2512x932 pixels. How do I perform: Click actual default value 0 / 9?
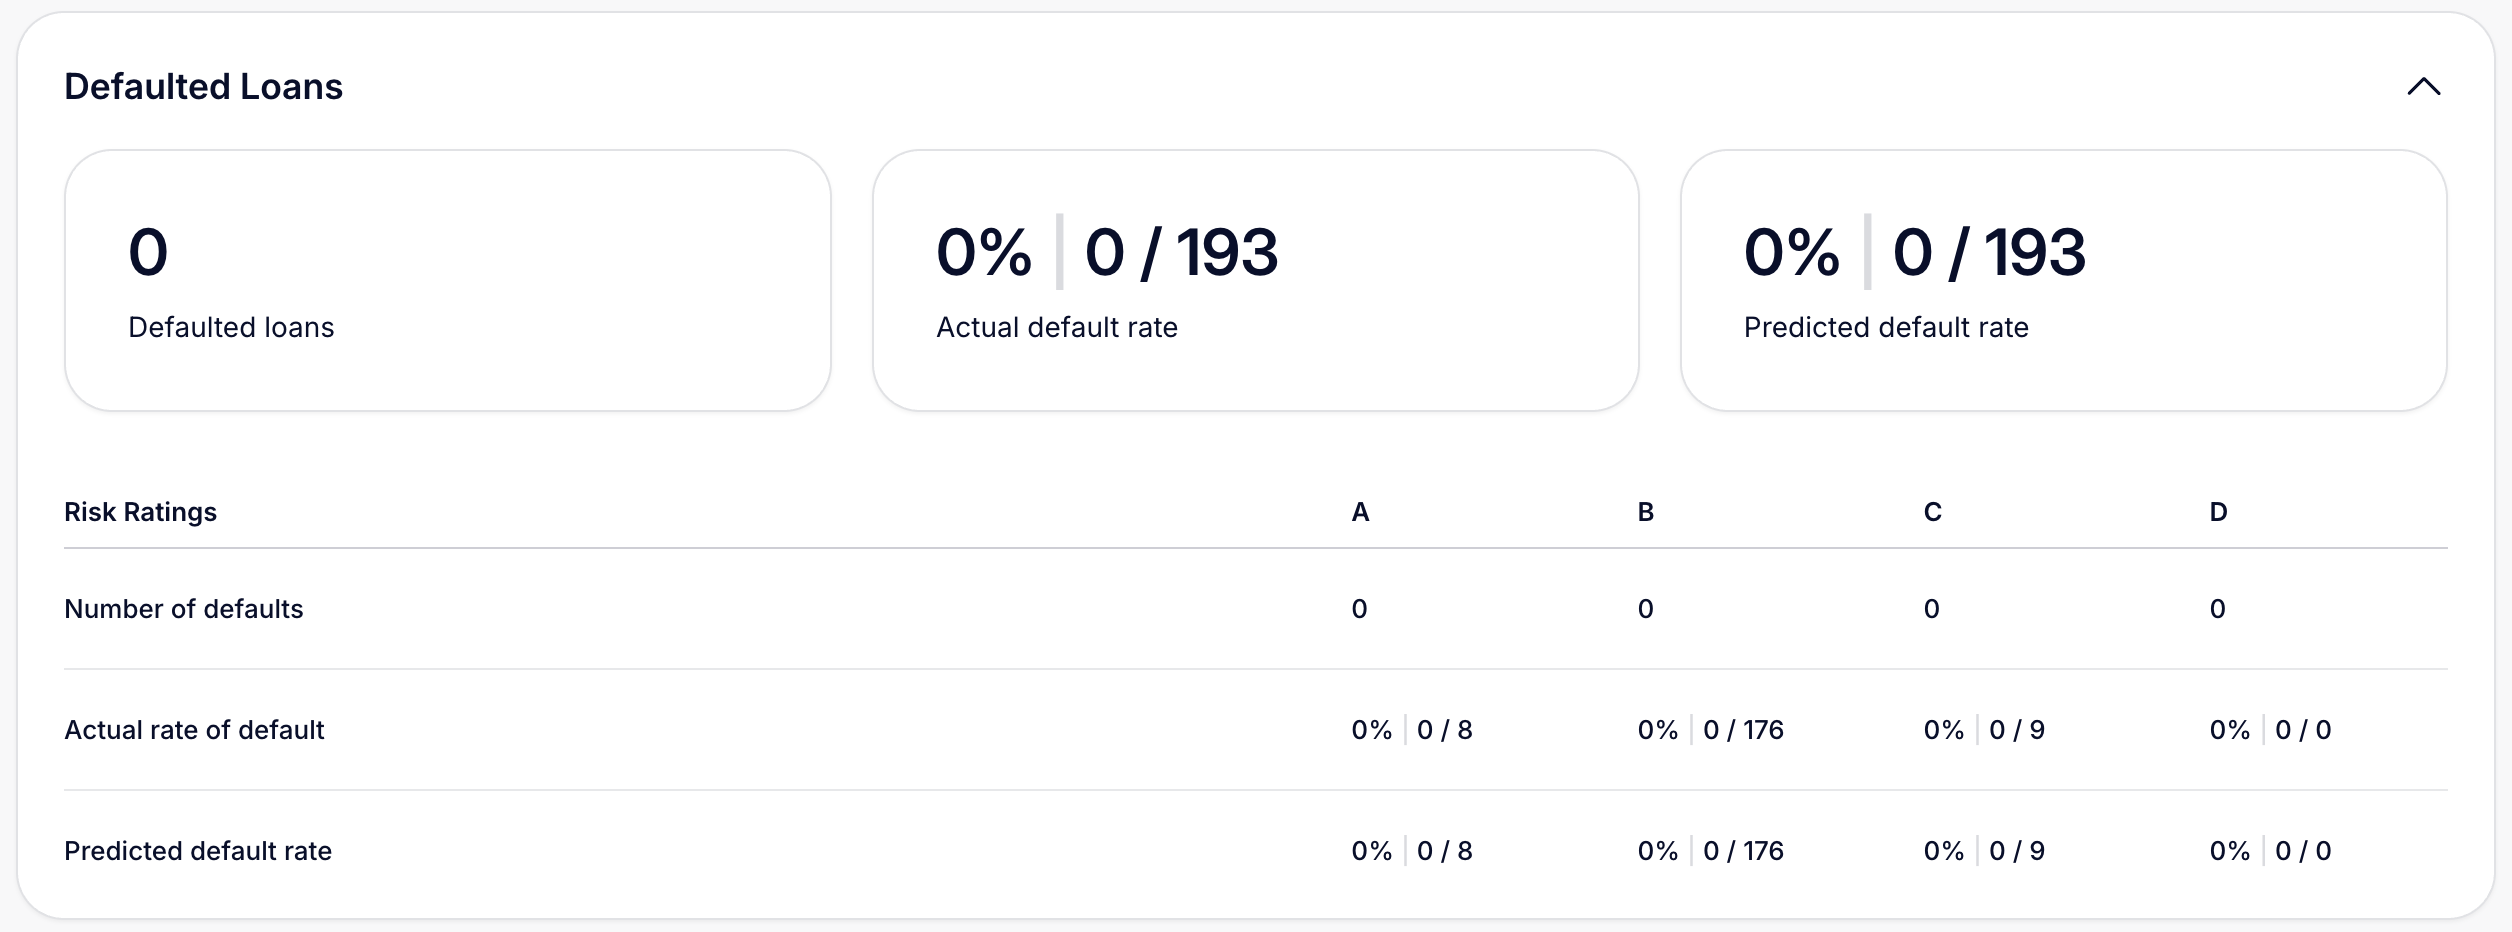2016,730
